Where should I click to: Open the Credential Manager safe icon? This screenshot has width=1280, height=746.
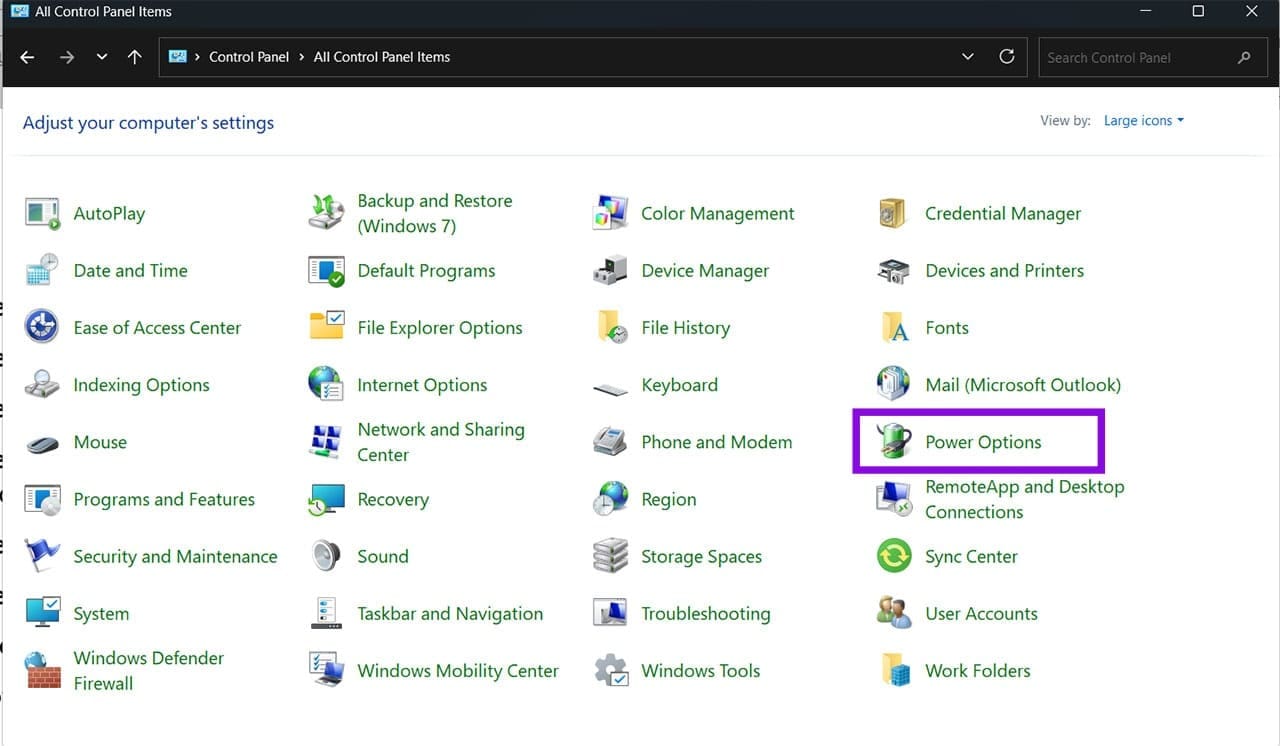[893, 213]
